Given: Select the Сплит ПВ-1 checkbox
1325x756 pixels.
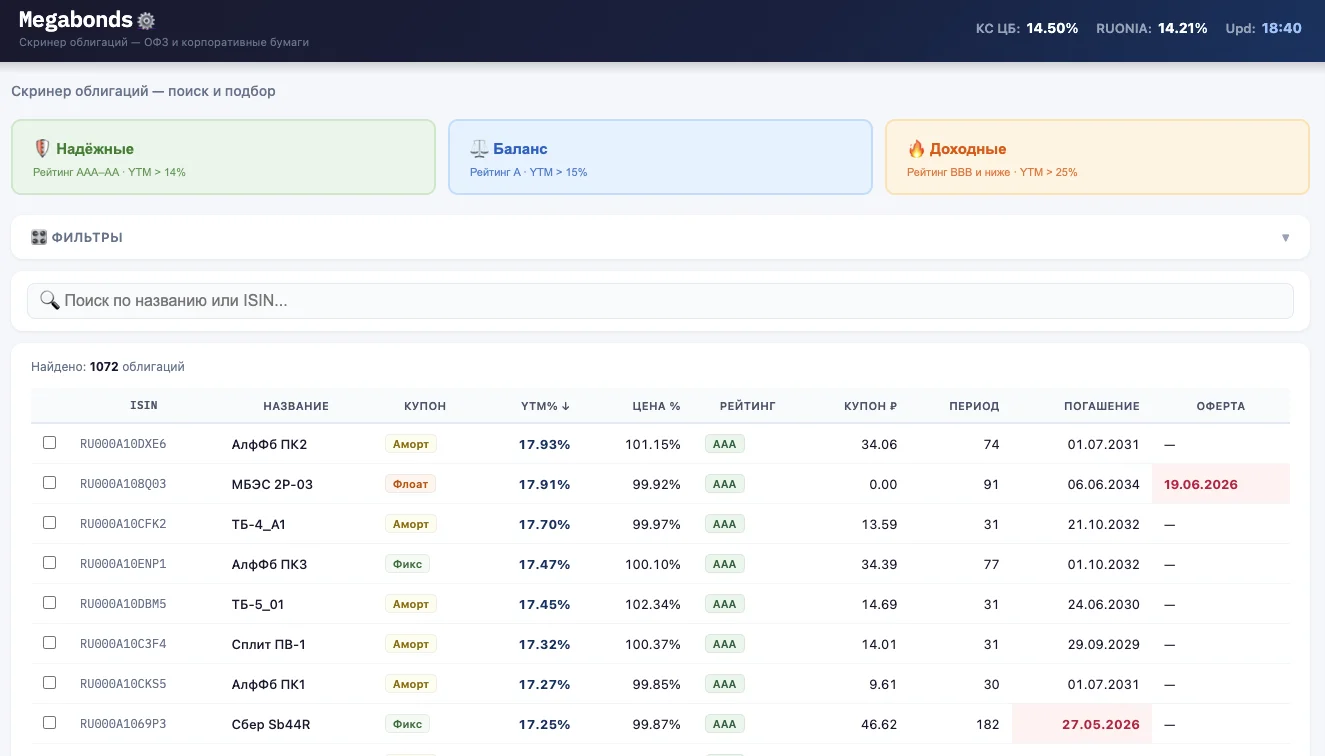Looking at the screenshot, I should point(50,643).
